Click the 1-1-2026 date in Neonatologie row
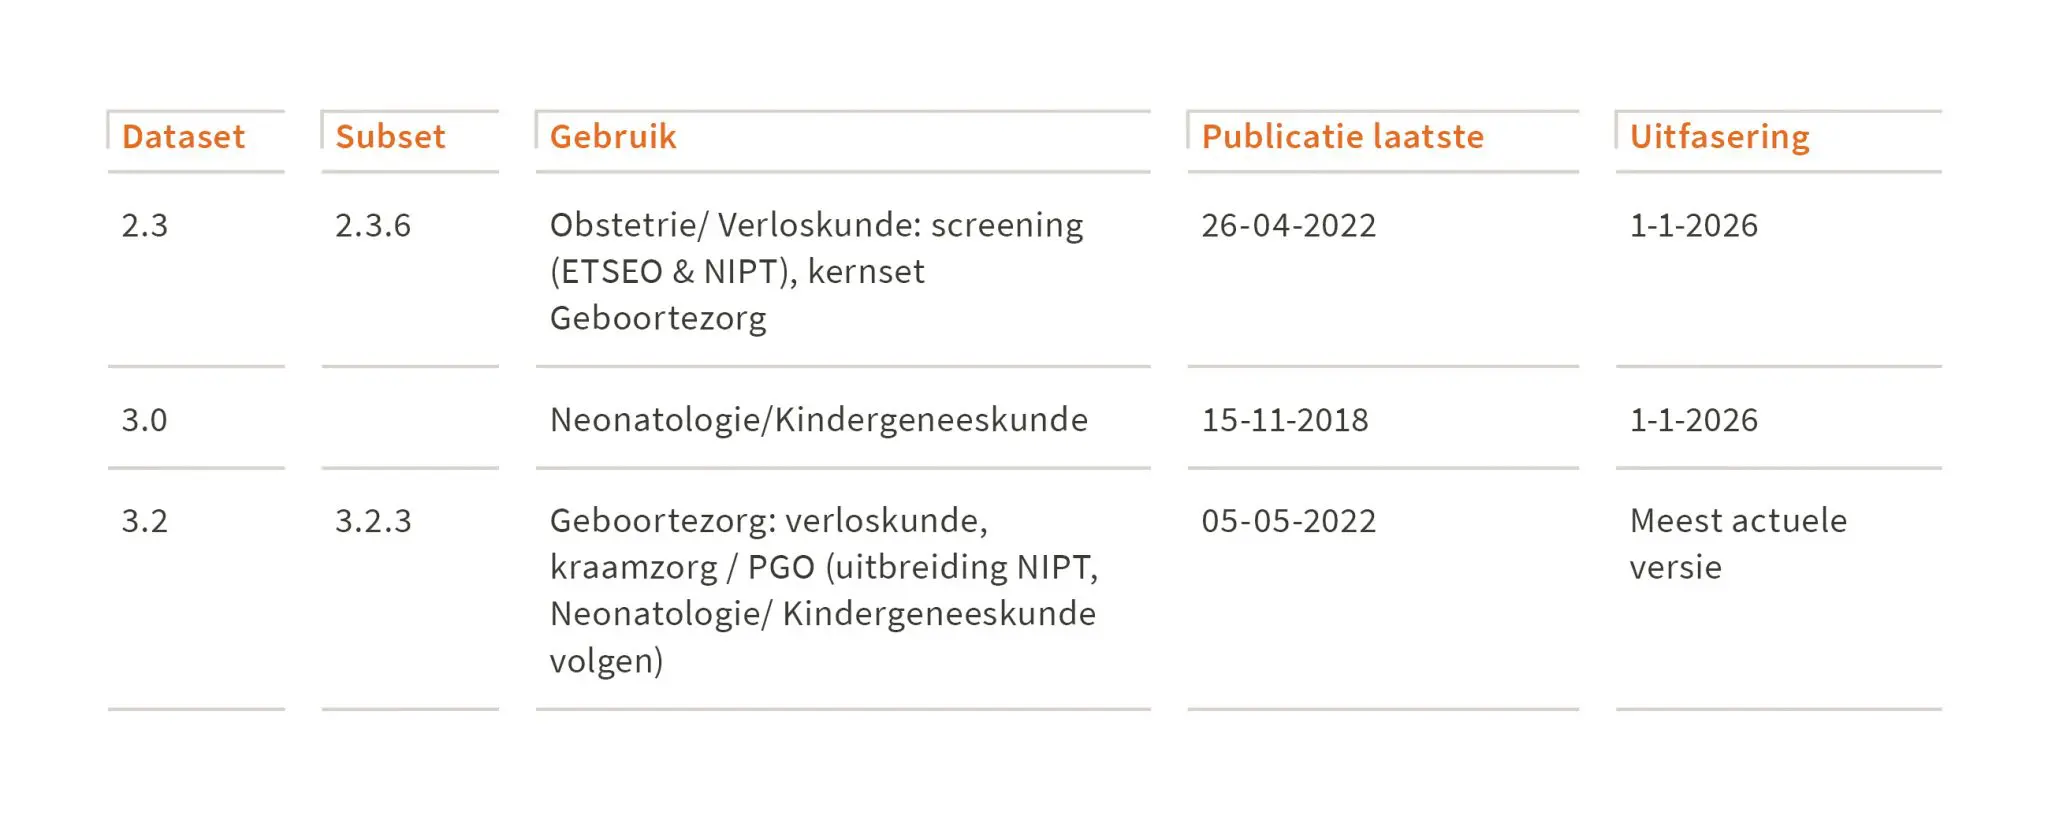2048x838 pixels. [x=1693, y=420]
